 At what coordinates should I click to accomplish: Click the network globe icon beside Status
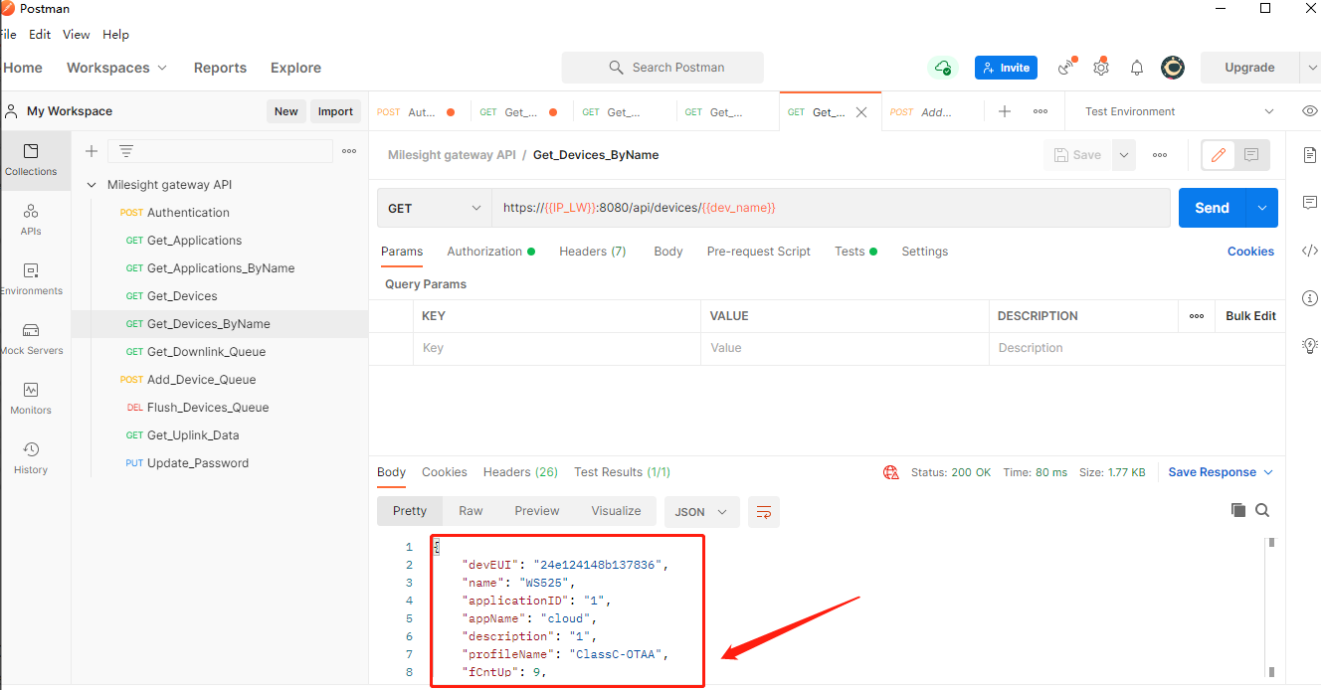coord(891,472)
